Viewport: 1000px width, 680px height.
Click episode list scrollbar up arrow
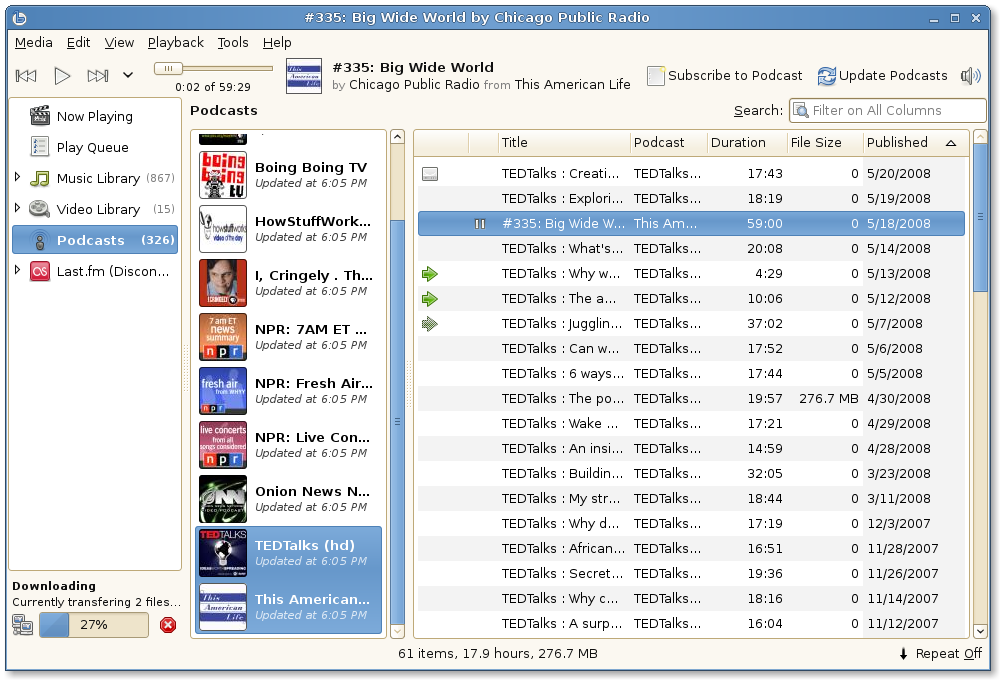[980, 137]
